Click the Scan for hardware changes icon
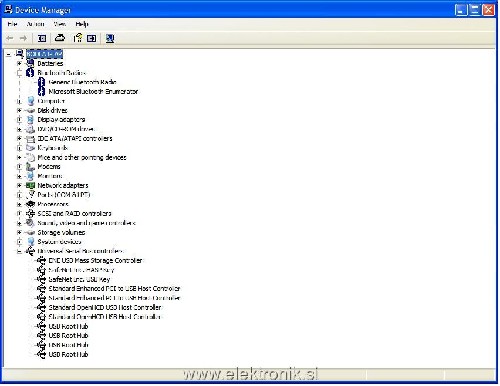 click(110, 38)
